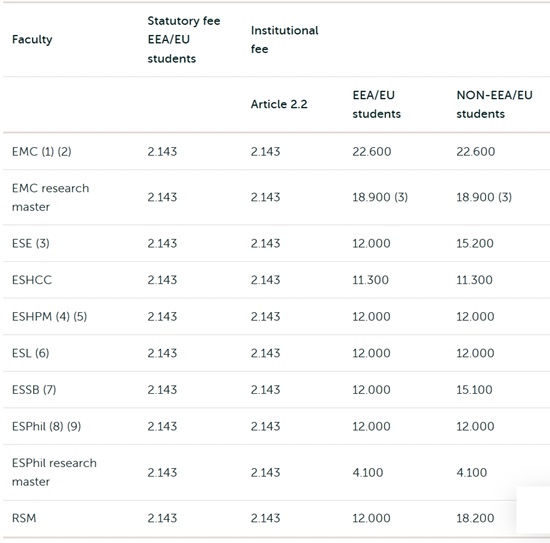This screenshot has height=543, width=550.
Task: Click the Faculty column header
Action: click(32, 39)
